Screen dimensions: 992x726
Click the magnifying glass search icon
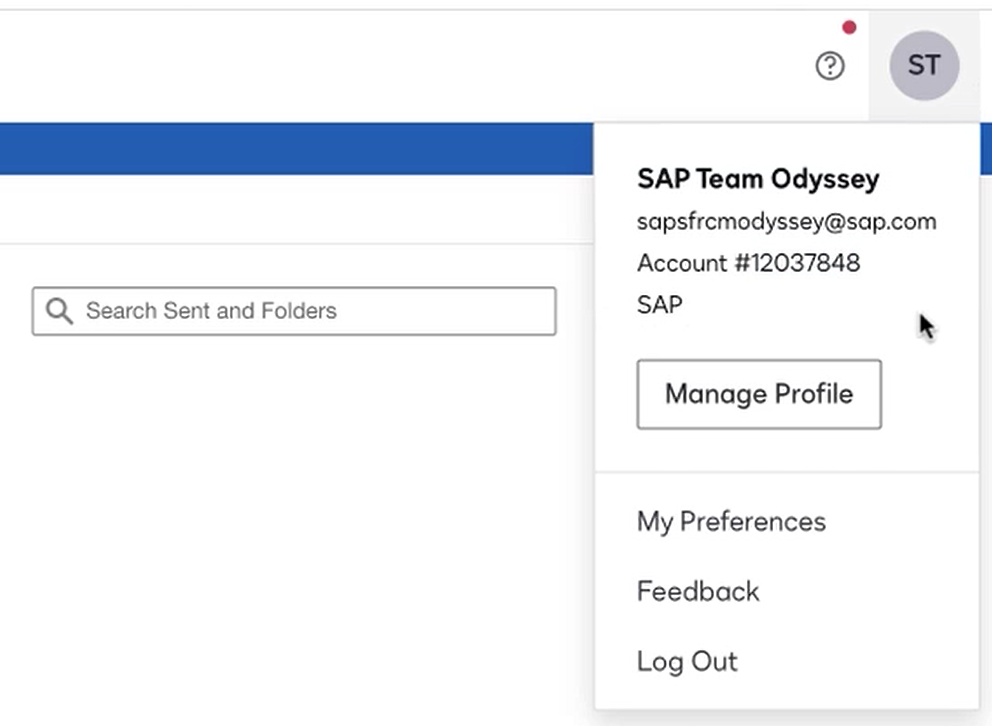tap(59, 311)
